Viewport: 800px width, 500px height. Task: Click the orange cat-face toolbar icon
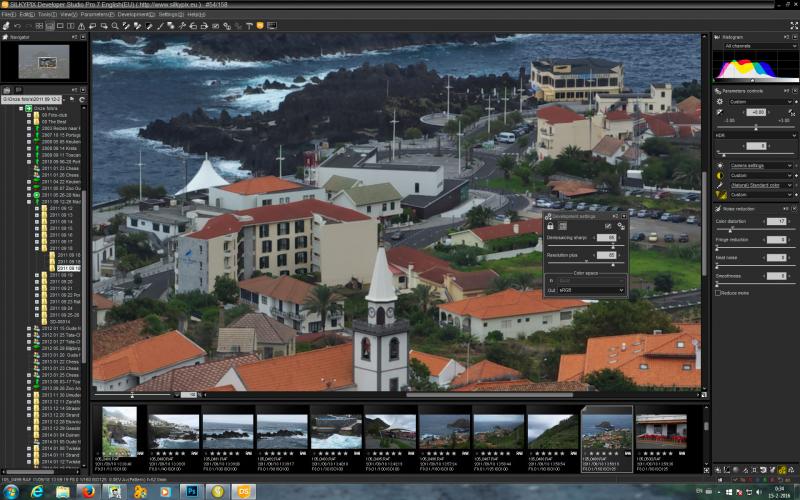(260, 26)
